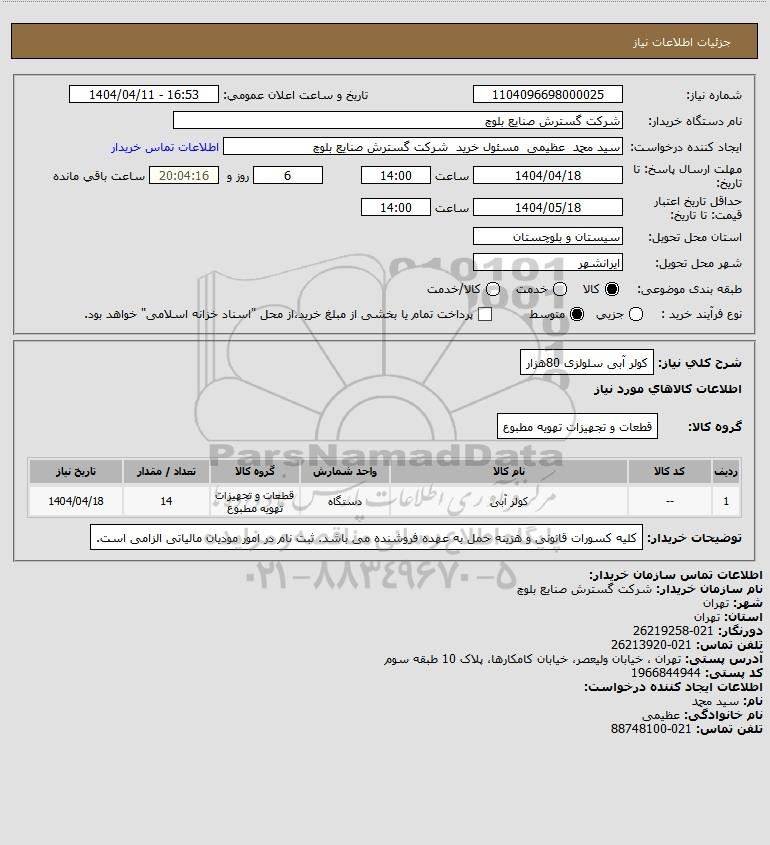Click the family name value عظیمی

click(661, 715)
